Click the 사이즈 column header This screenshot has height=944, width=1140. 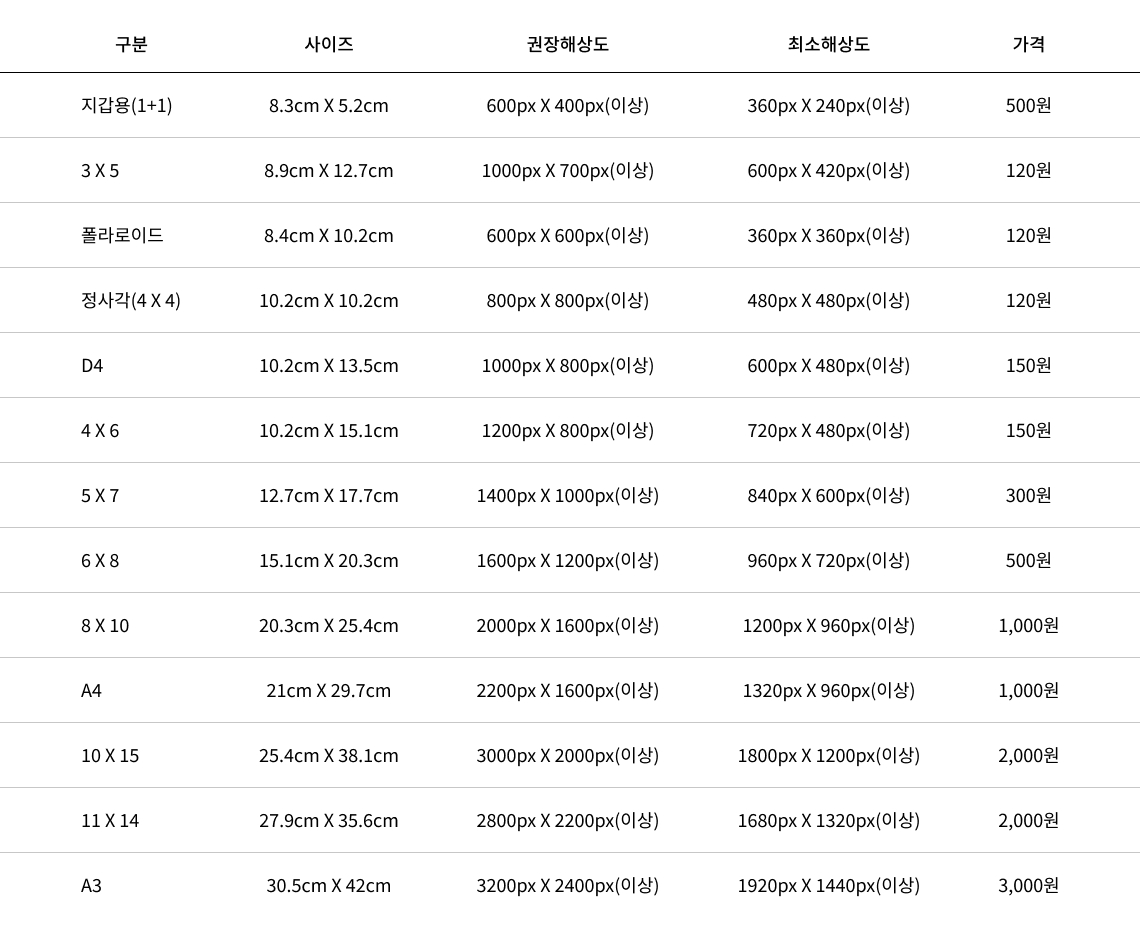(x=329, y=44)
